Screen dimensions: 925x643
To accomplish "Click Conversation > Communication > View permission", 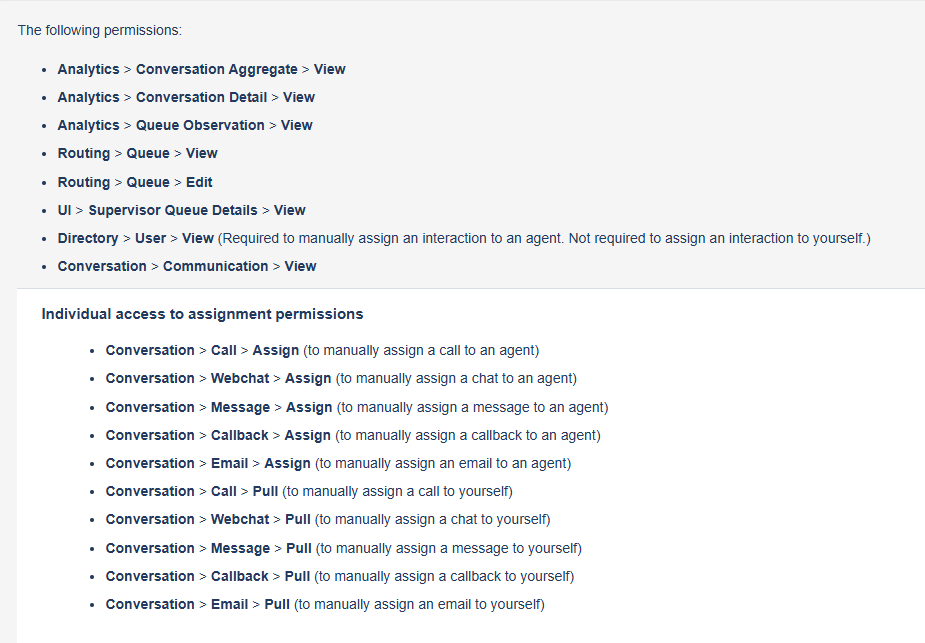I will point(187,266).
